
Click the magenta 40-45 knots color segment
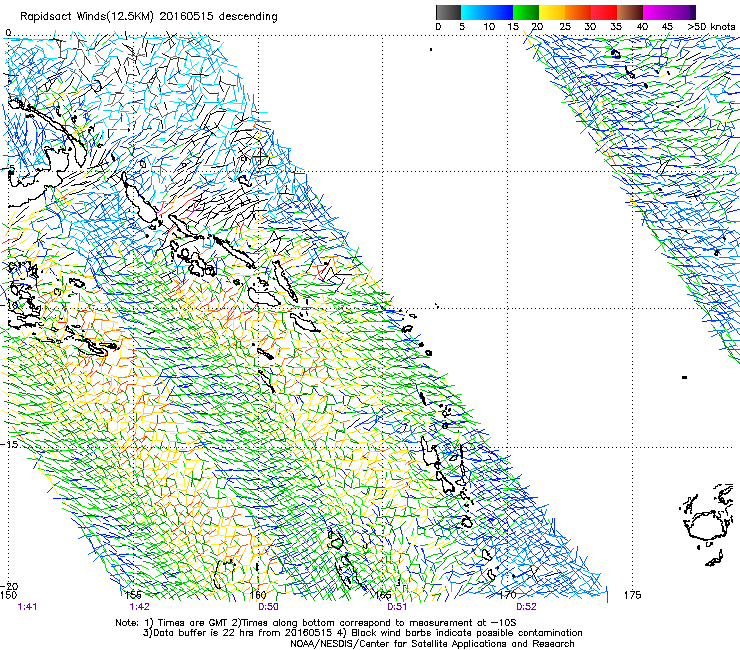point(656,12)
